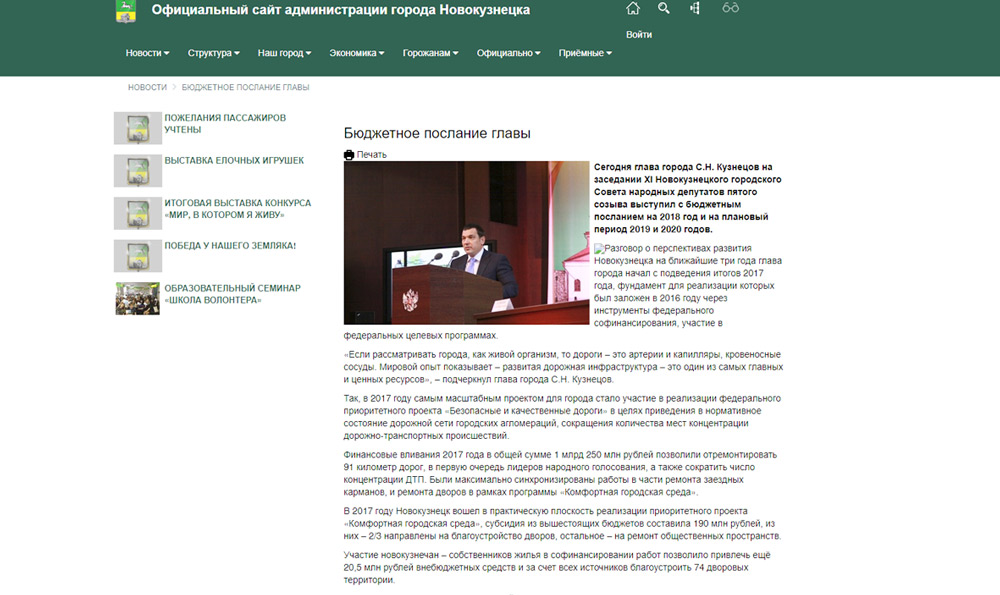Go to НОВОСТИ in the breadcrumb

coord(147,88)
